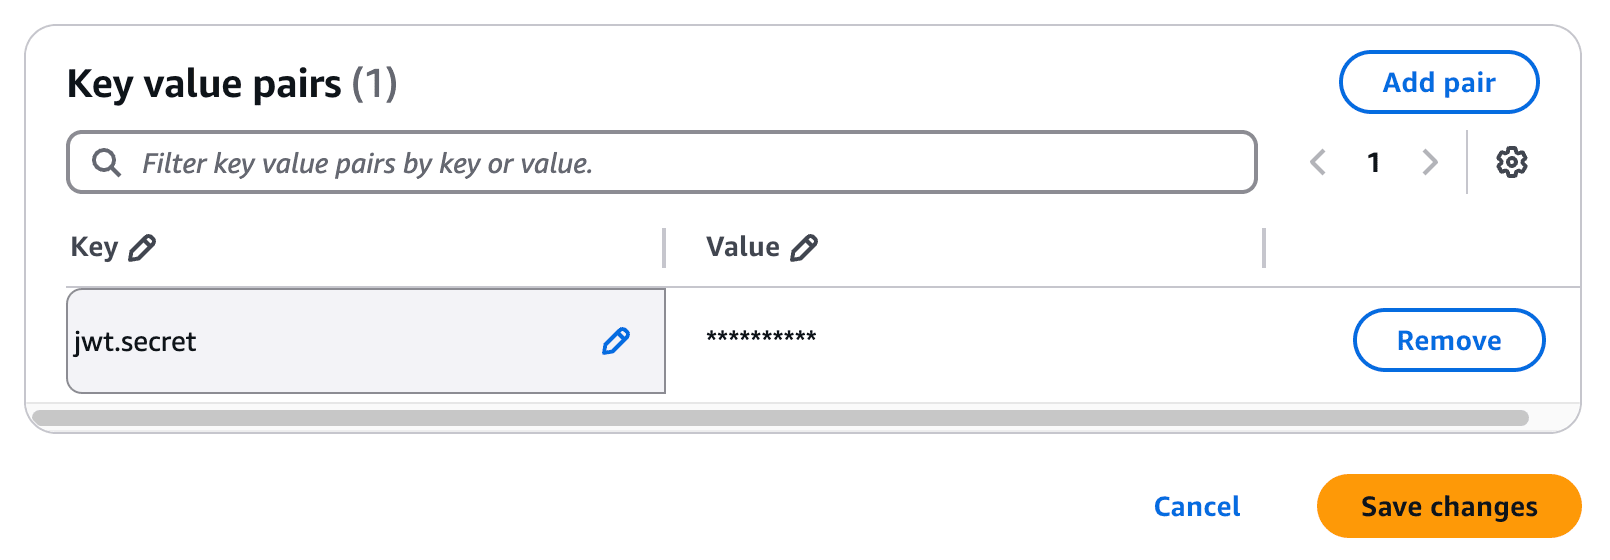Edit jwt.secret using blue pencil icon
1610x560 pixels.
click(x=616, y=341)
